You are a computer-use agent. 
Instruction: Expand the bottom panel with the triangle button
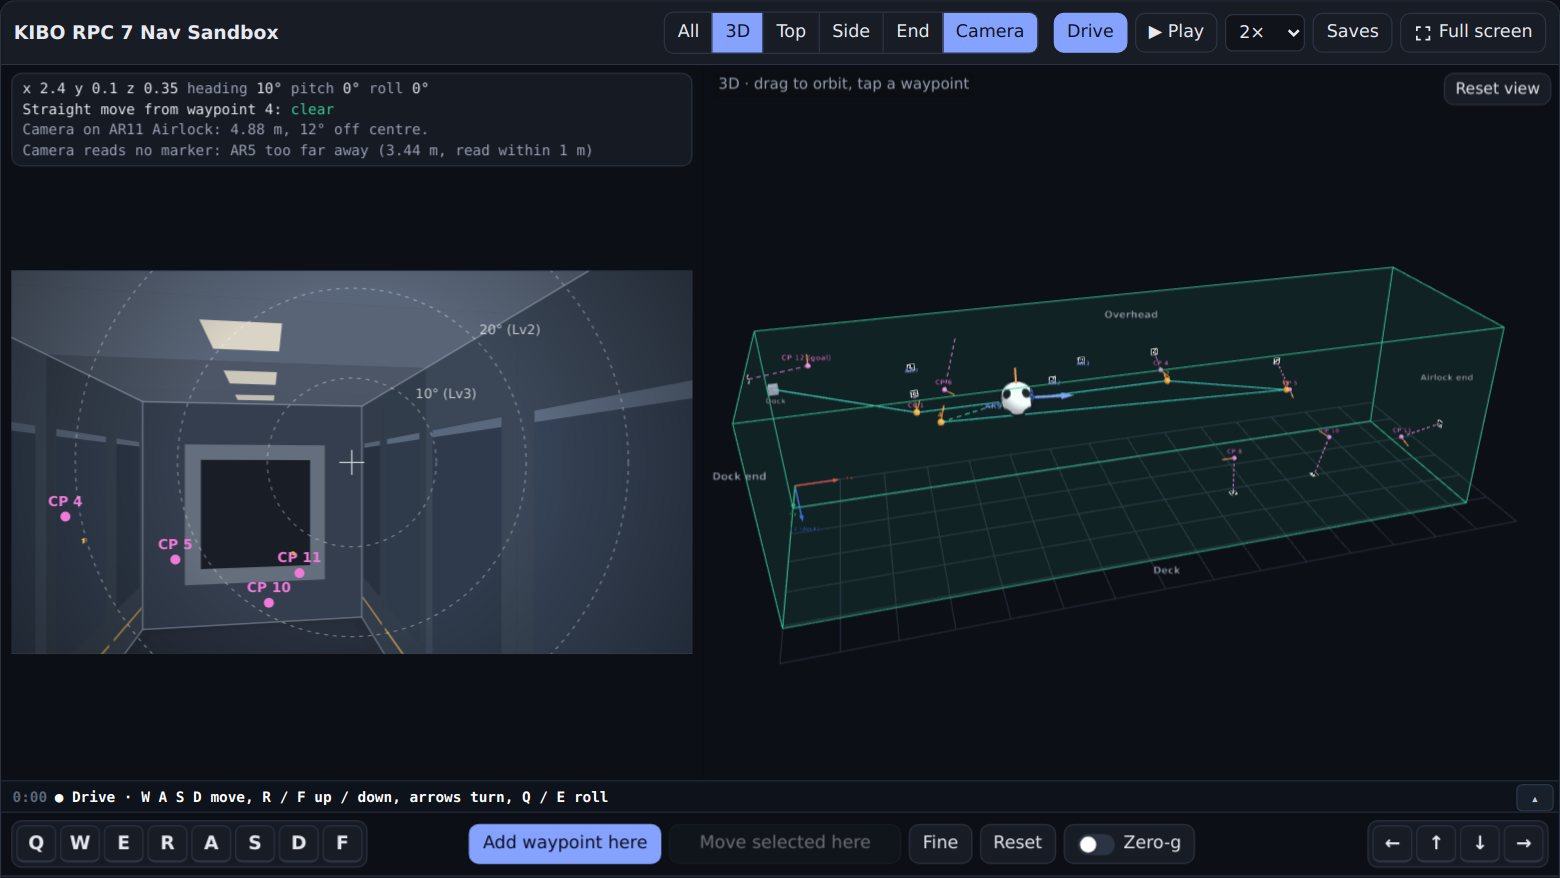[x=1535, y=798]
